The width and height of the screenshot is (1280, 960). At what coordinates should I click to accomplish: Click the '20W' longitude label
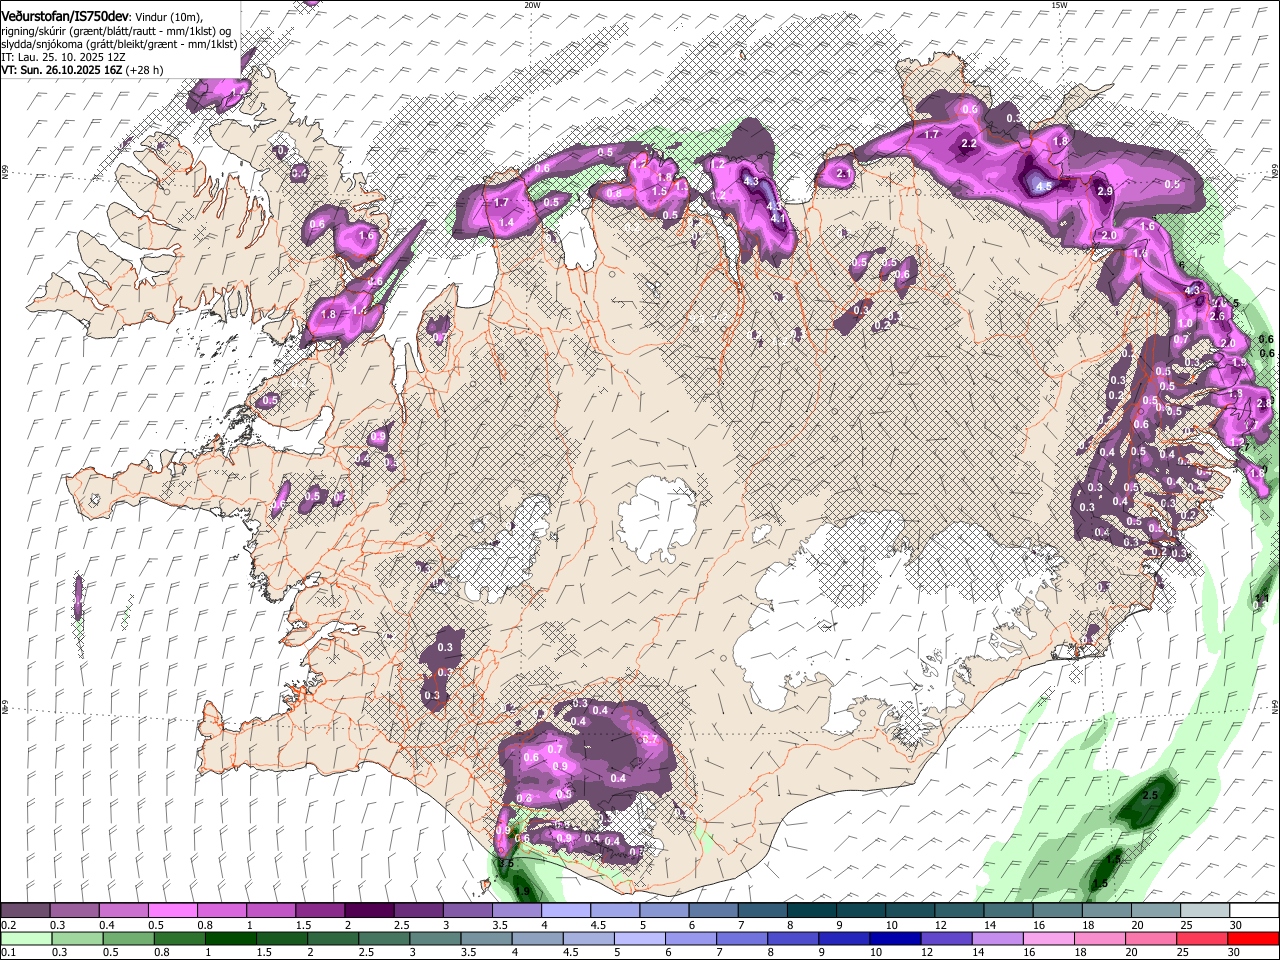tap(532, 5)
